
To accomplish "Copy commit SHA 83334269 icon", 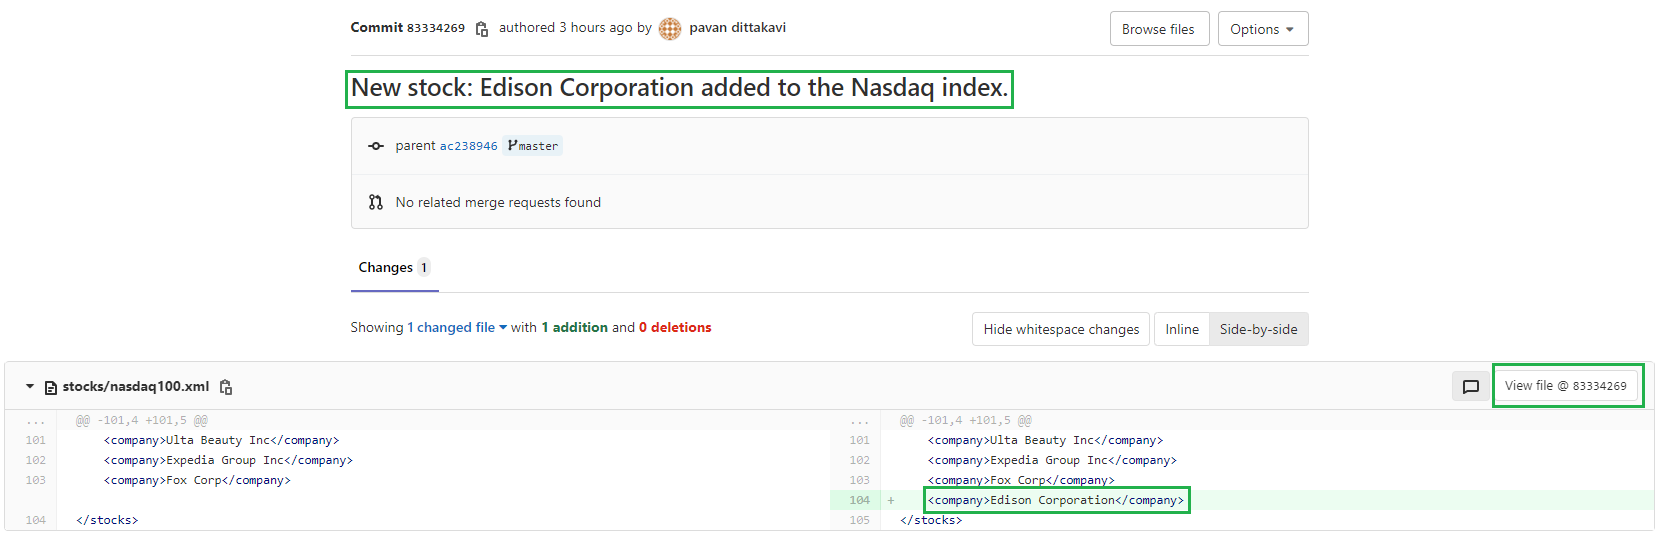I will point(482,29).
